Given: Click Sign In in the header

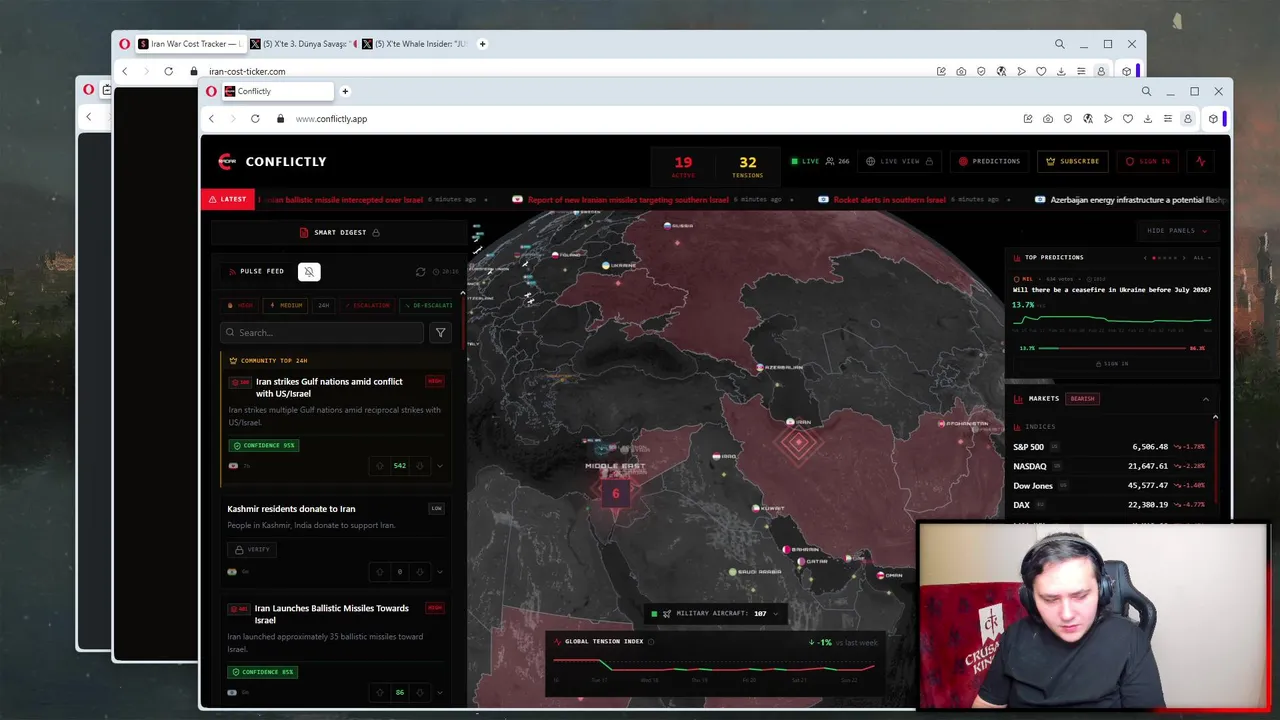Looking at the screenshot, I should point(1147,161).
